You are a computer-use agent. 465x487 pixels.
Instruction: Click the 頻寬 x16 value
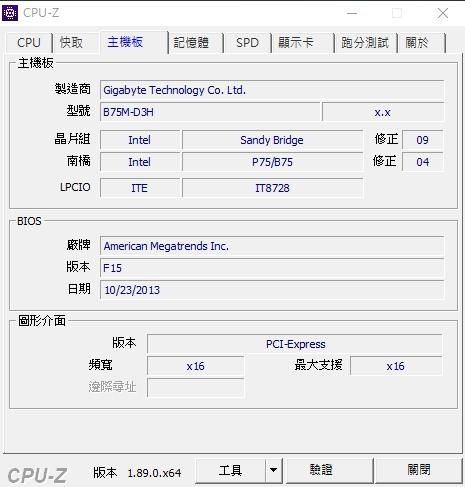(196, 366)
